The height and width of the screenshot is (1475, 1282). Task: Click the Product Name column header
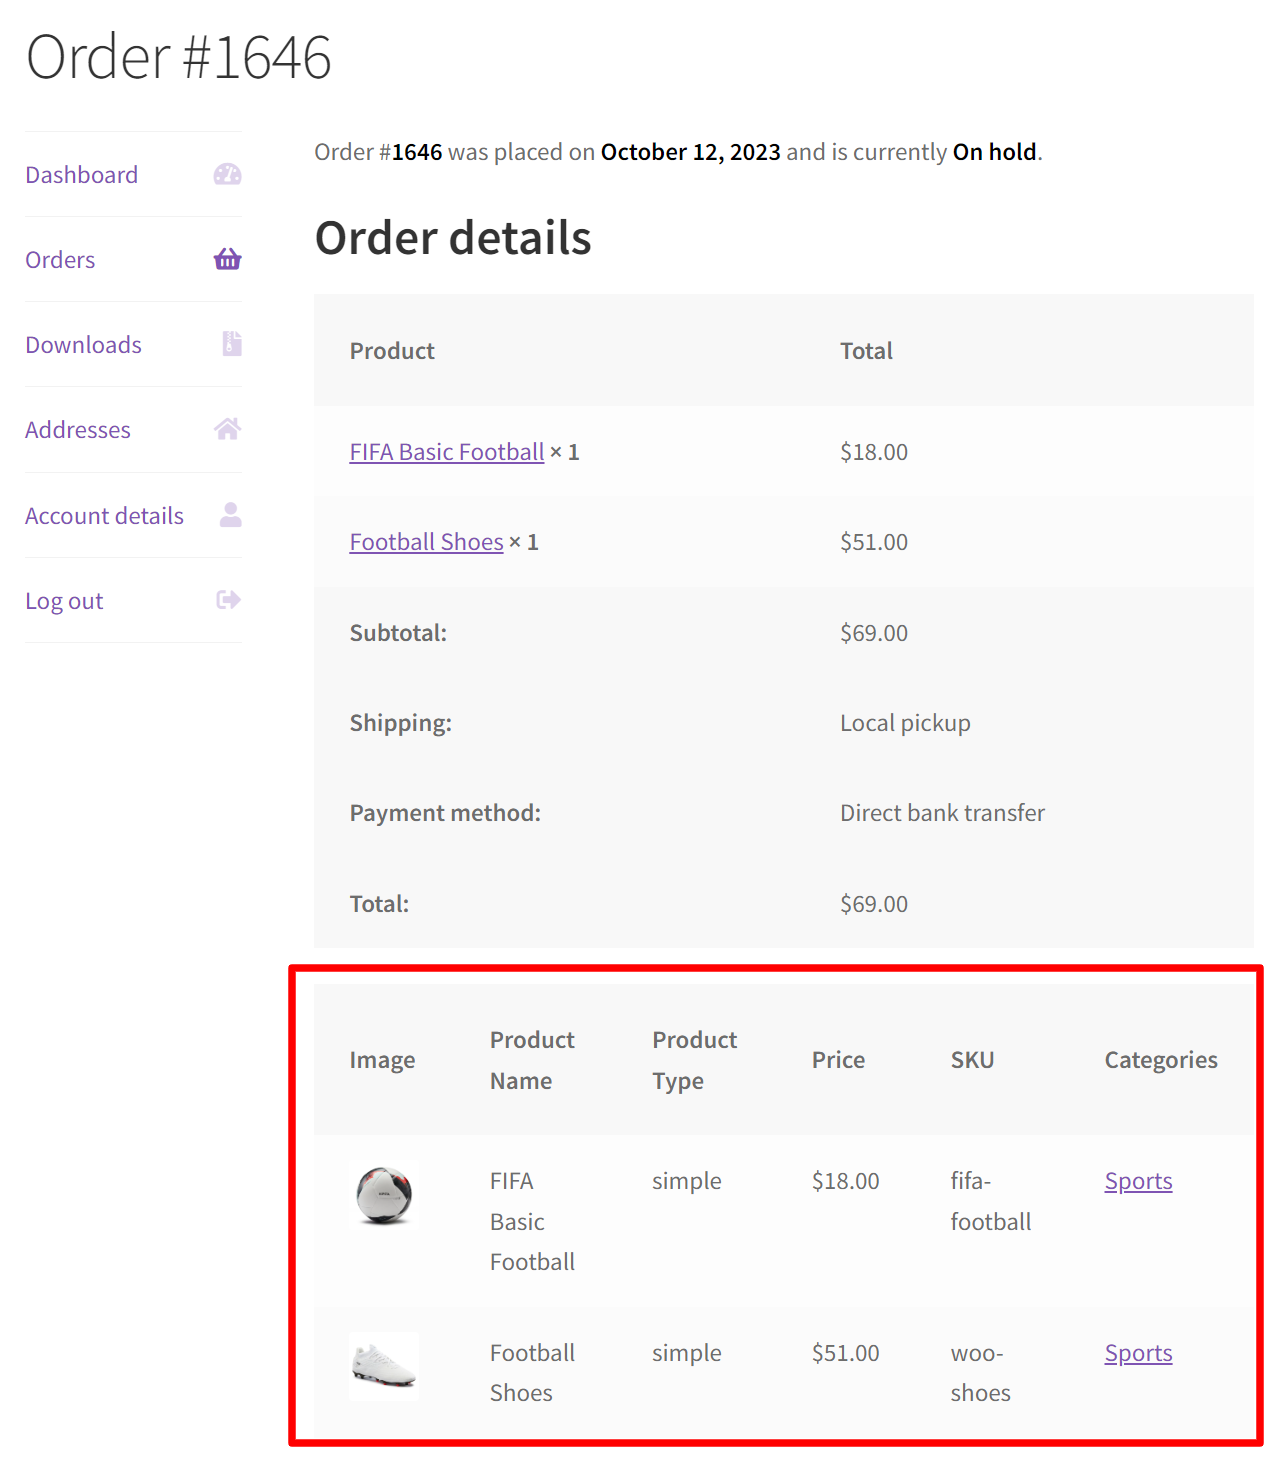click(531, 1060)
